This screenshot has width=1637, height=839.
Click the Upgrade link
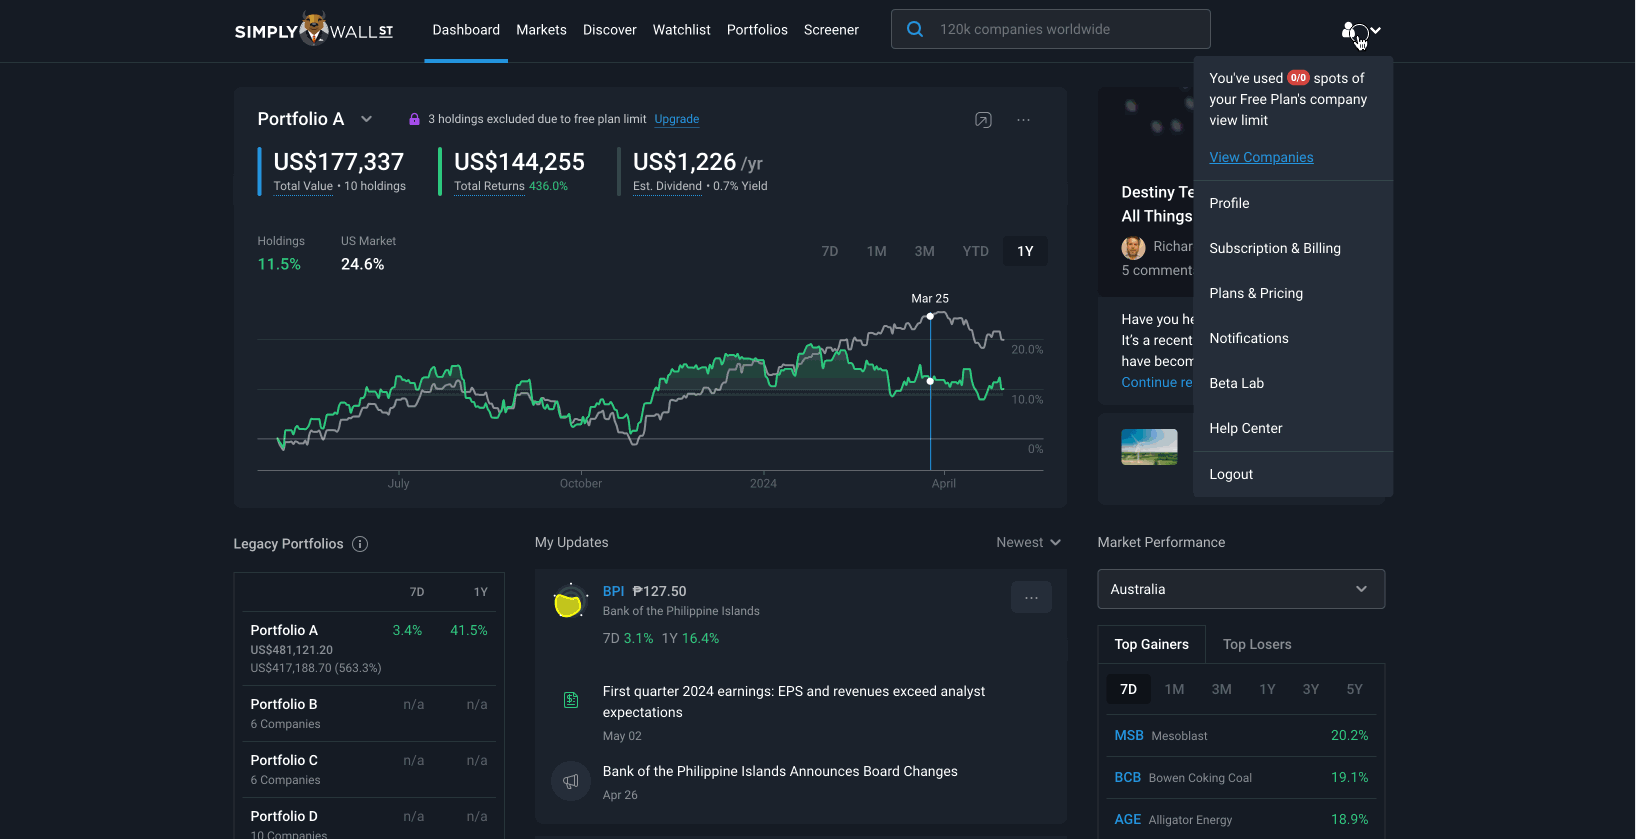click(x=677, y=119)
